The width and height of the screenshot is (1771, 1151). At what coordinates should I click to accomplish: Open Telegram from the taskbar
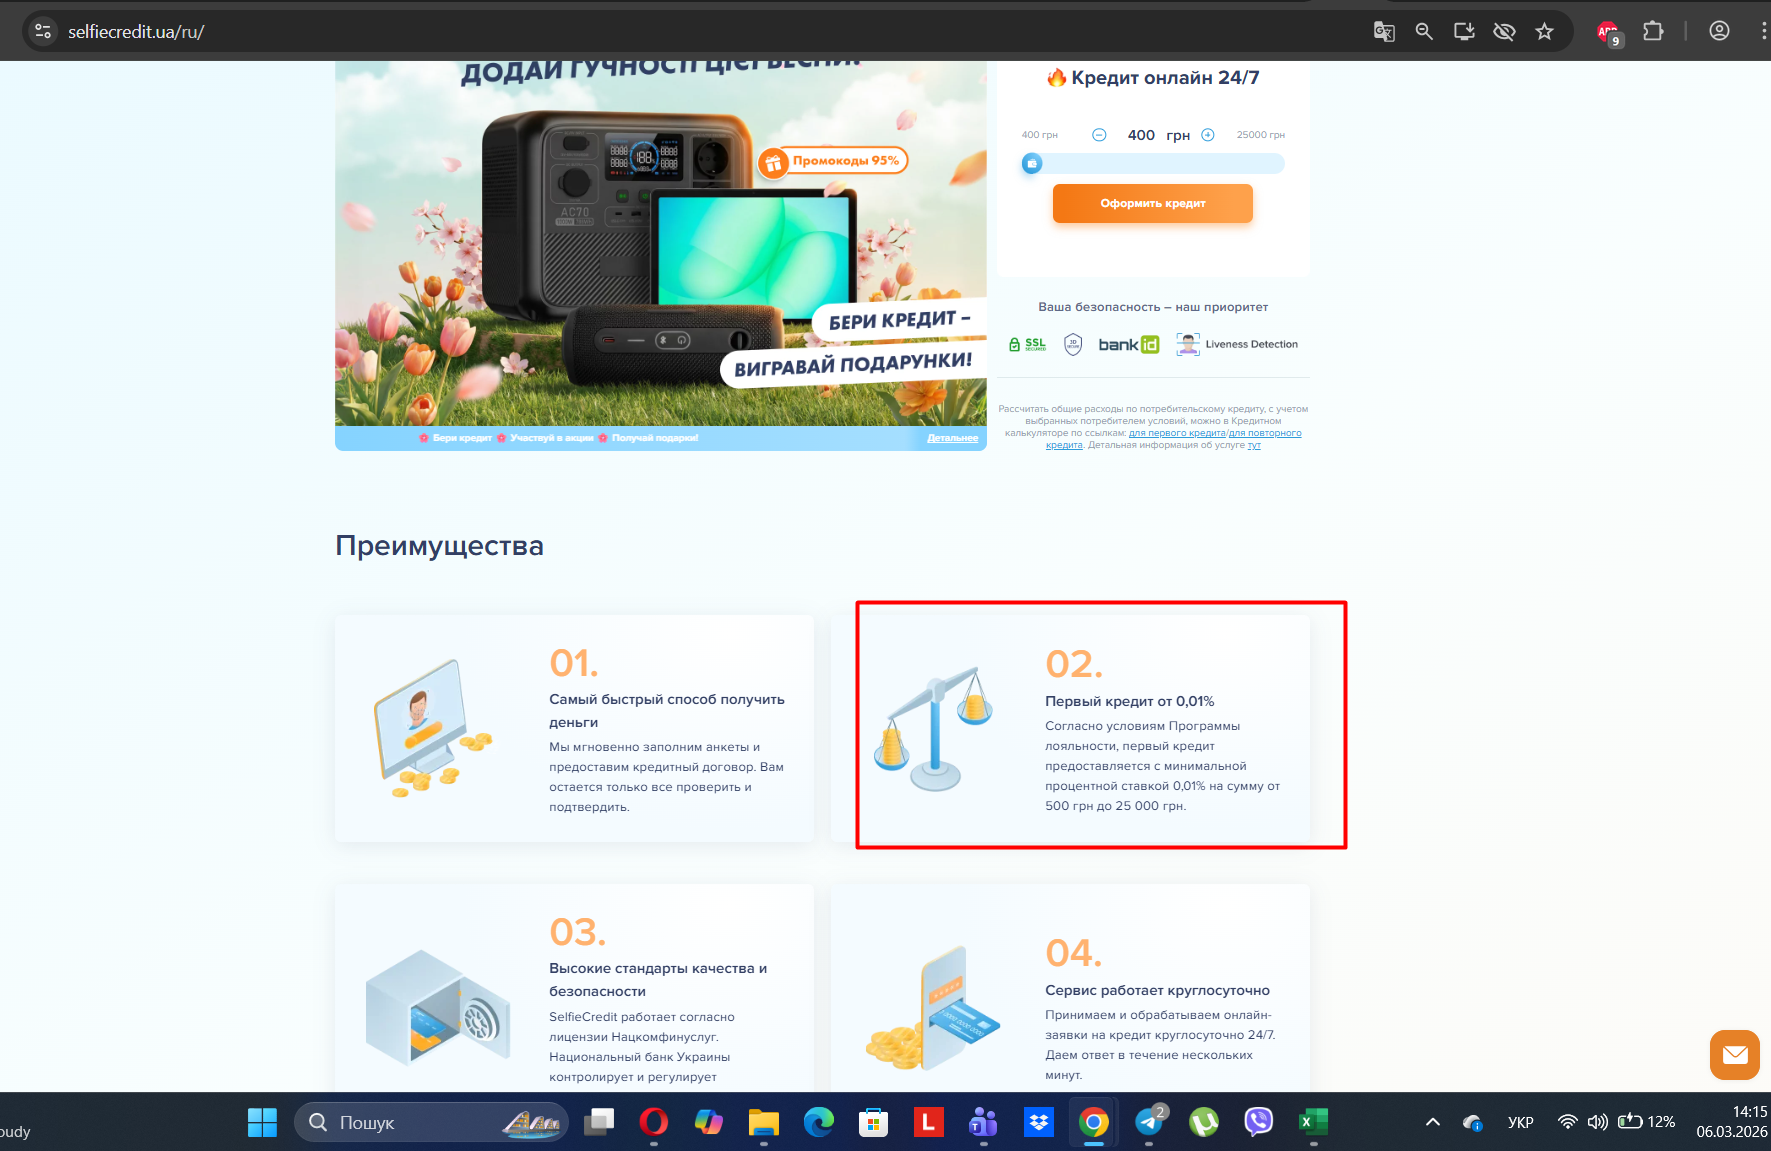tap(1149, 1122)
